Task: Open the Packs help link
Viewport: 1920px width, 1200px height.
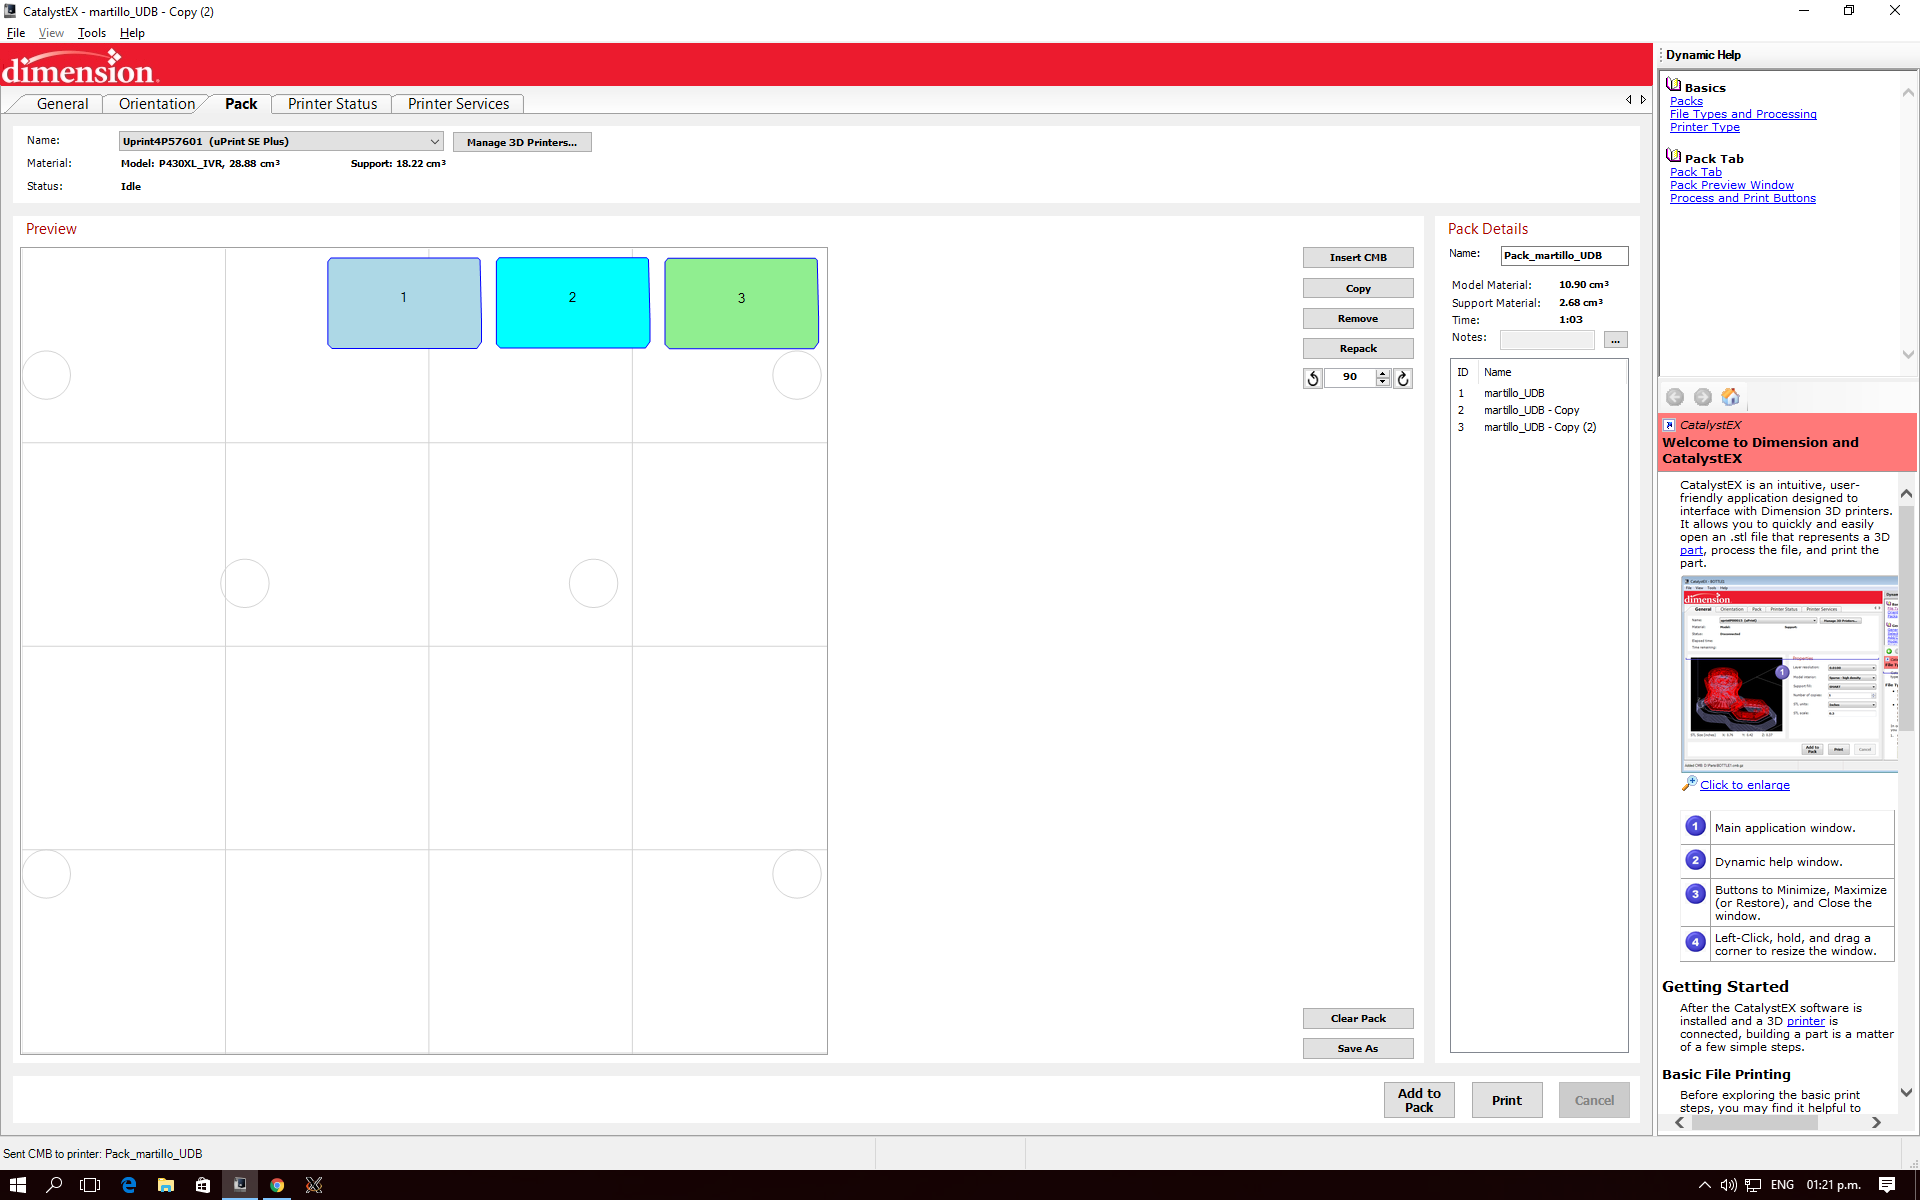Action: [x=1686, y=101]
